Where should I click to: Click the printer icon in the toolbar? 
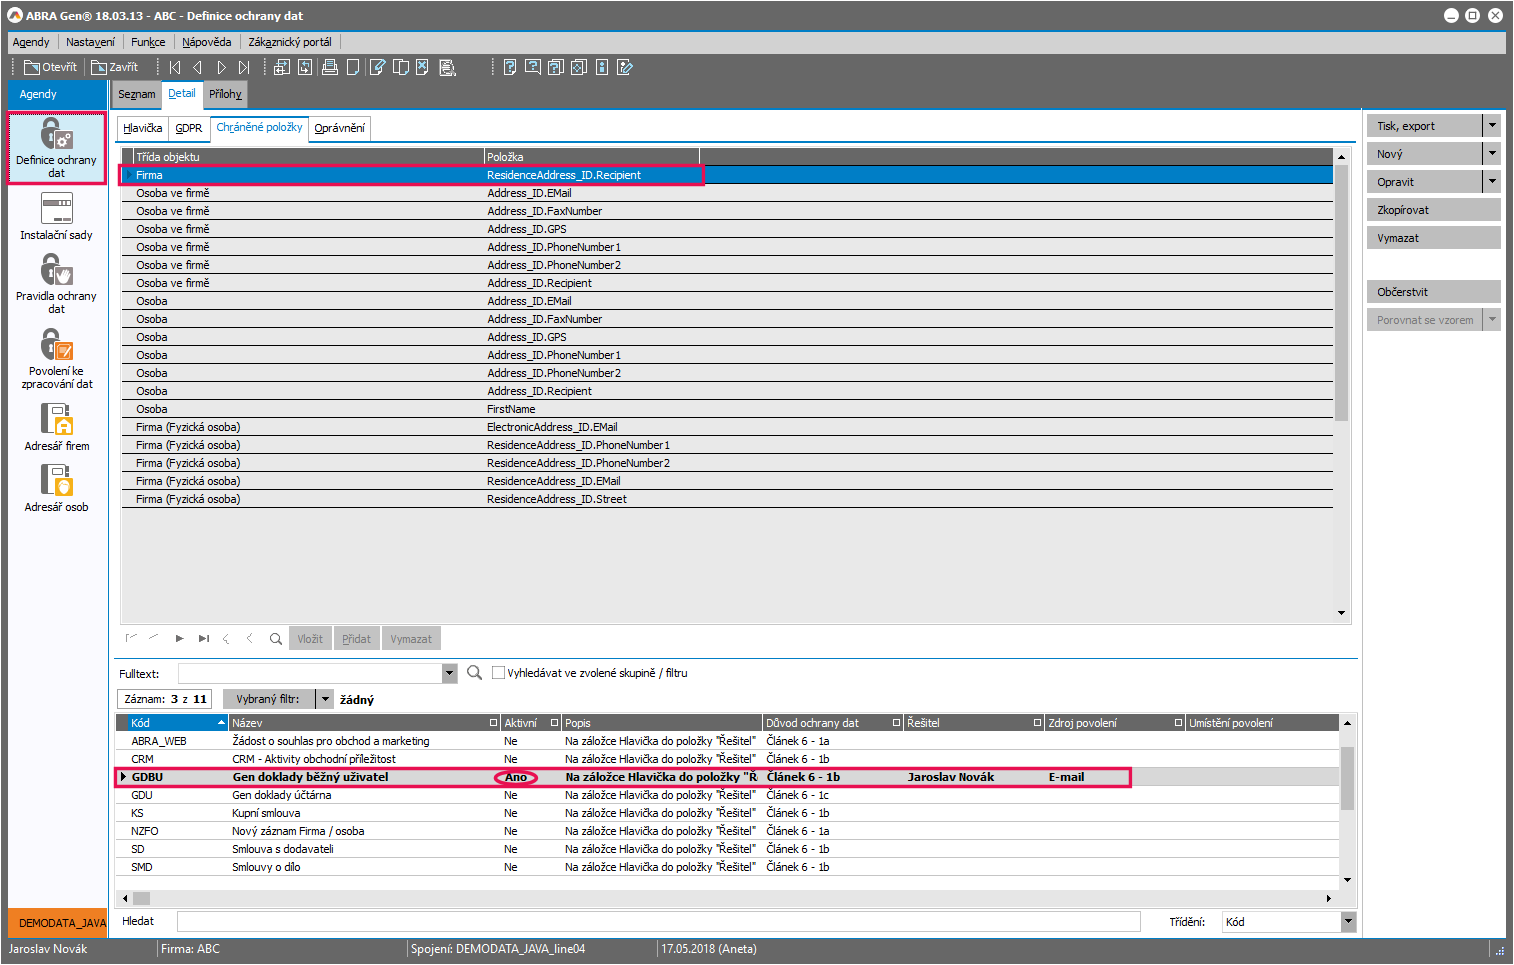(x=329, y=67)
